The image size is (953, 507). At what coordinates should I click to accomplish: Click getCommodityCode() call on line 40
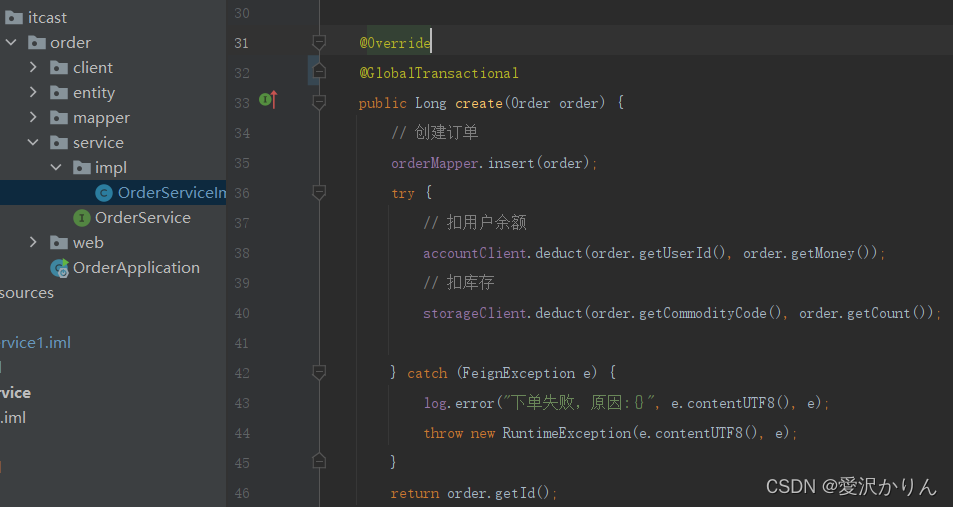pyautogui.click(x=709, y=313)
